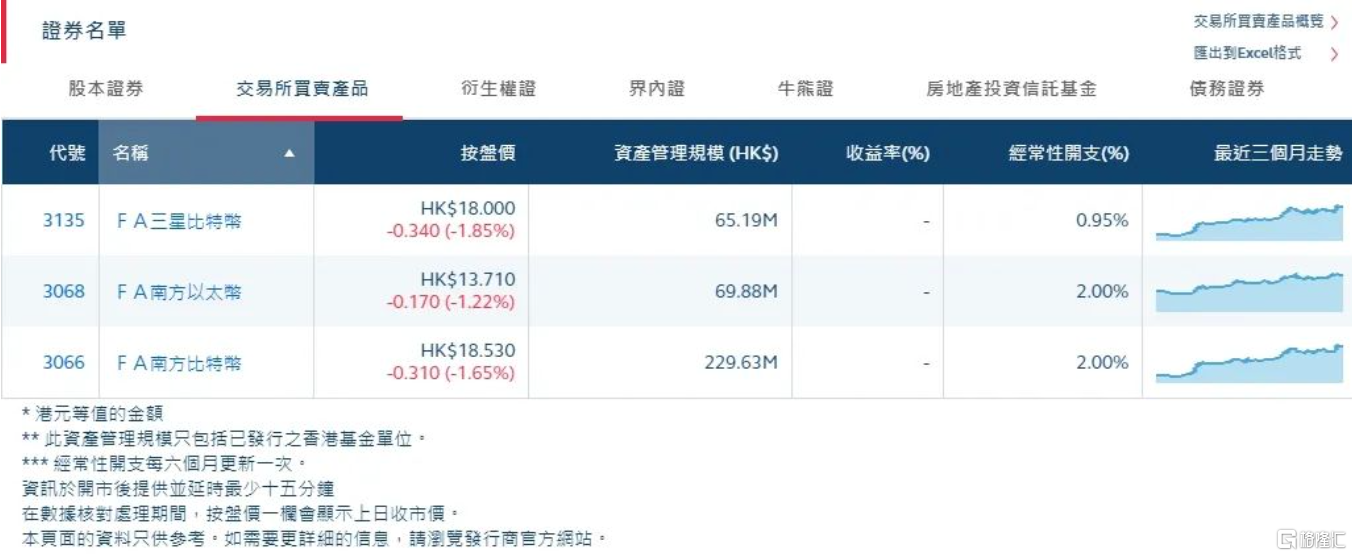1352x556 pixels.
Task: Open stock code 3066 link
Action: [64, 363]
